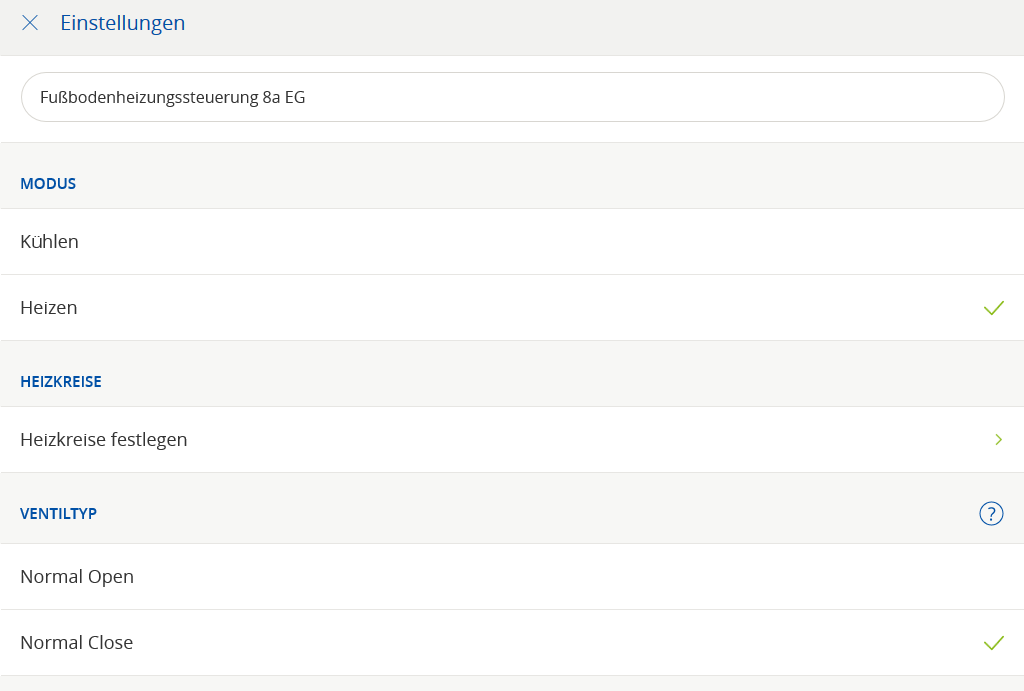Click the Einstellungen page title
This screenshot has width=1024, height=691.
(122, 23)
